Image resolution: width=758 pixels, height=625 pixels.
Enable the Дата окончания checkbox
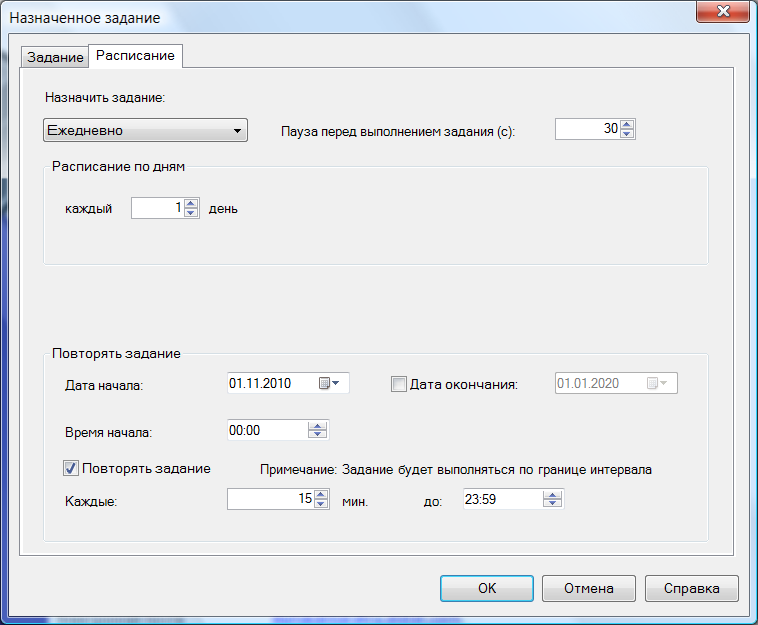[399, 384]
